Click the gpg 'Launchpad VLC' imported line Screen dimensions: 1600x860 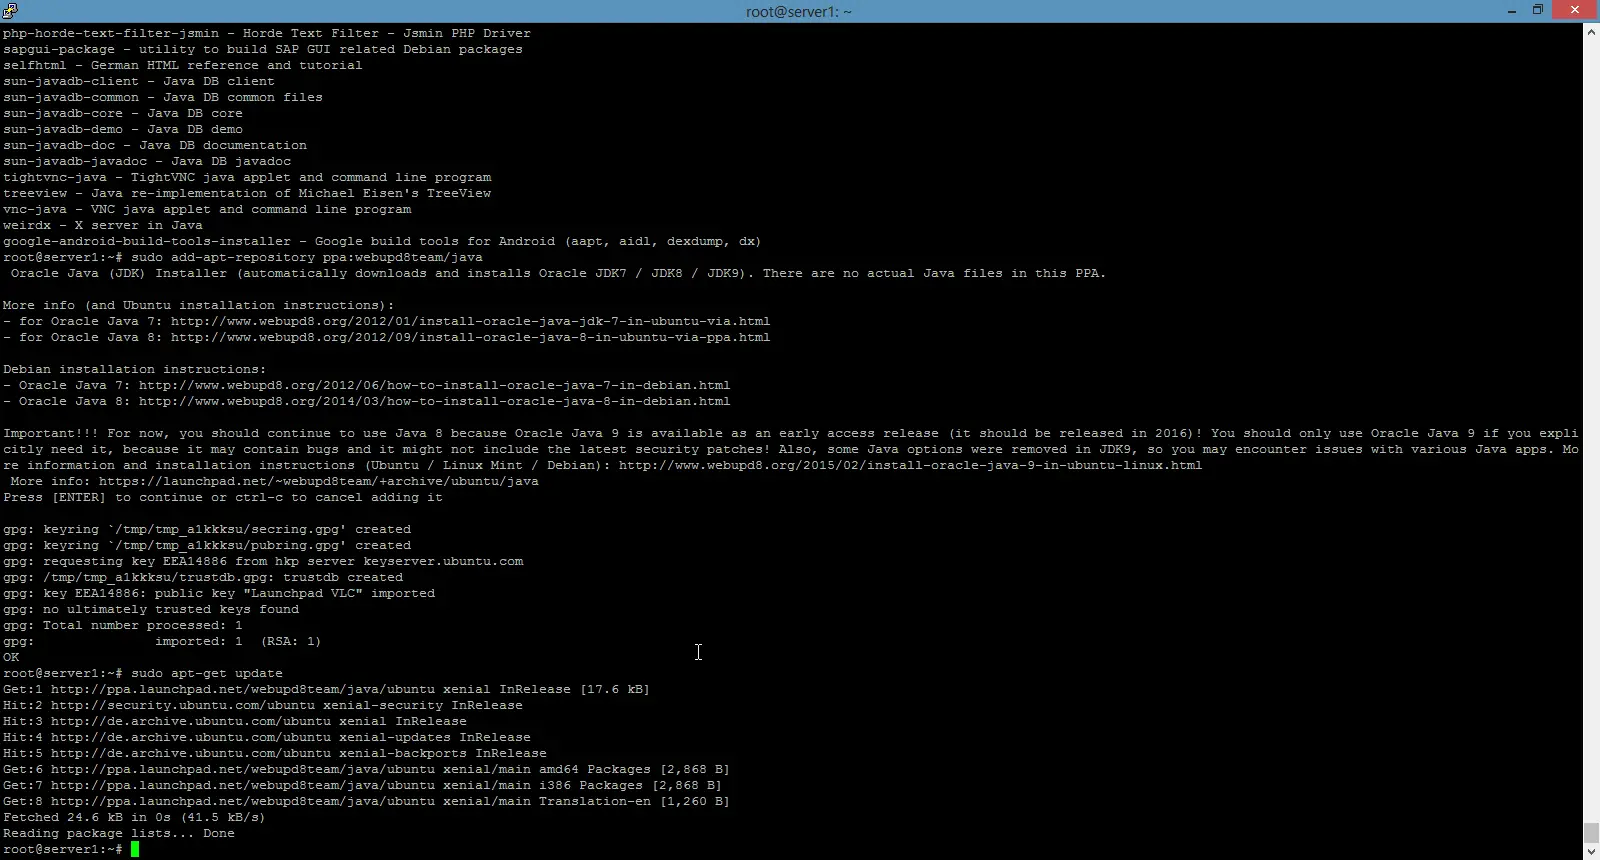click(x=219, y=593)
